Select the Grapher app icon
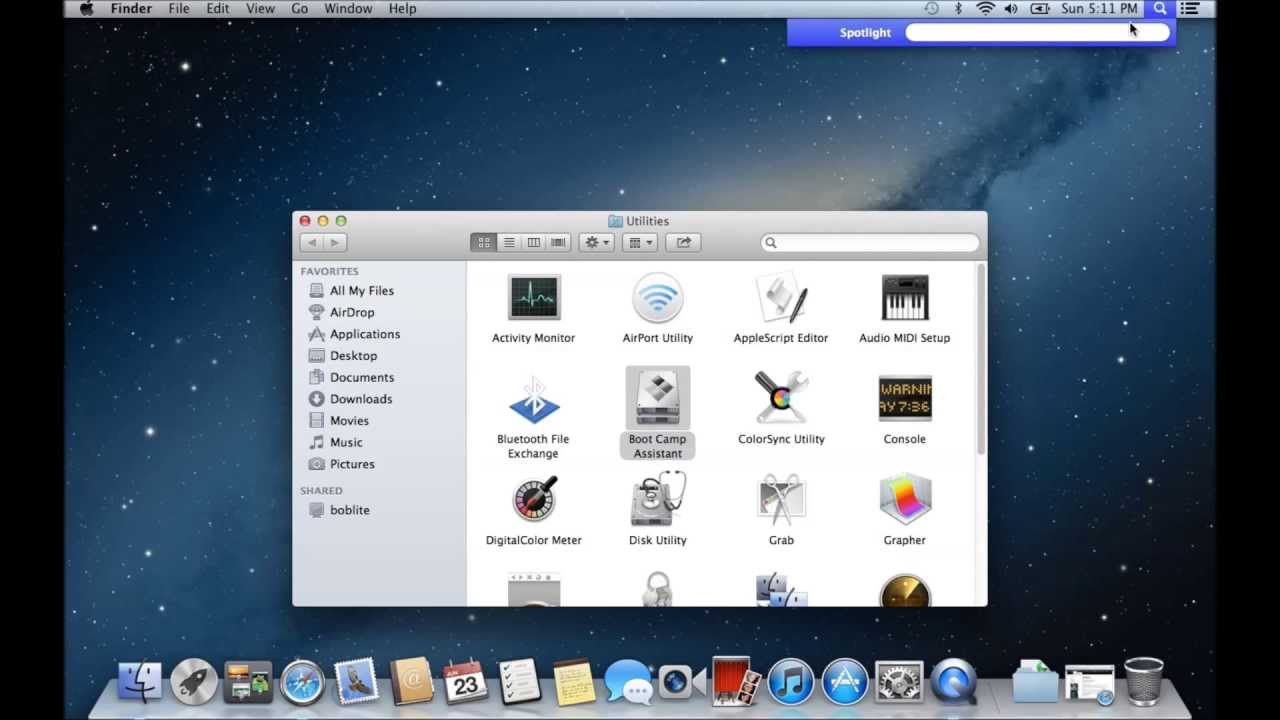The height and width of the screenshot is (720, 1280). pos(905,500)
